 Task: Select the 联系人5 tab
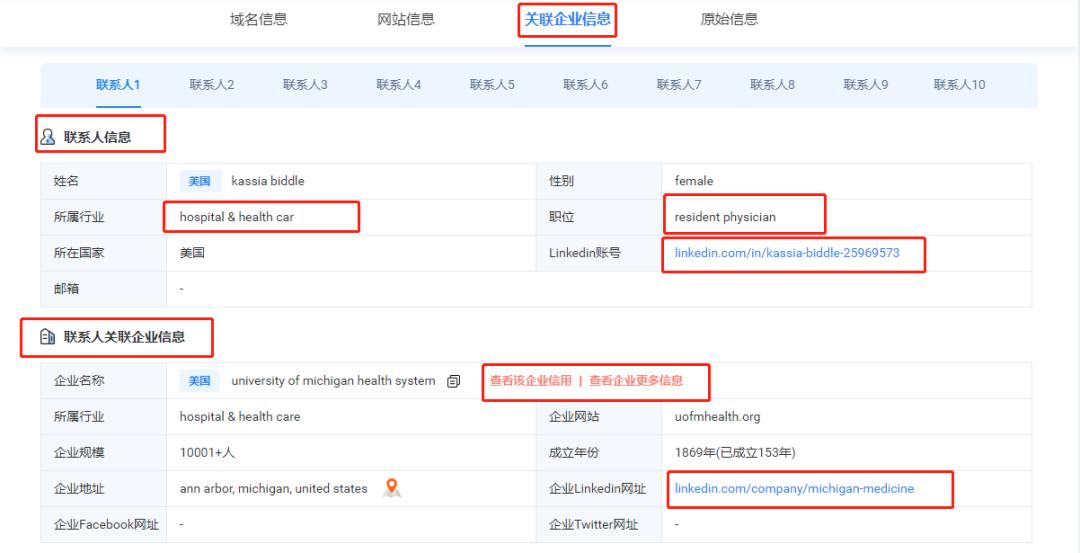click(x=492, y=85)
